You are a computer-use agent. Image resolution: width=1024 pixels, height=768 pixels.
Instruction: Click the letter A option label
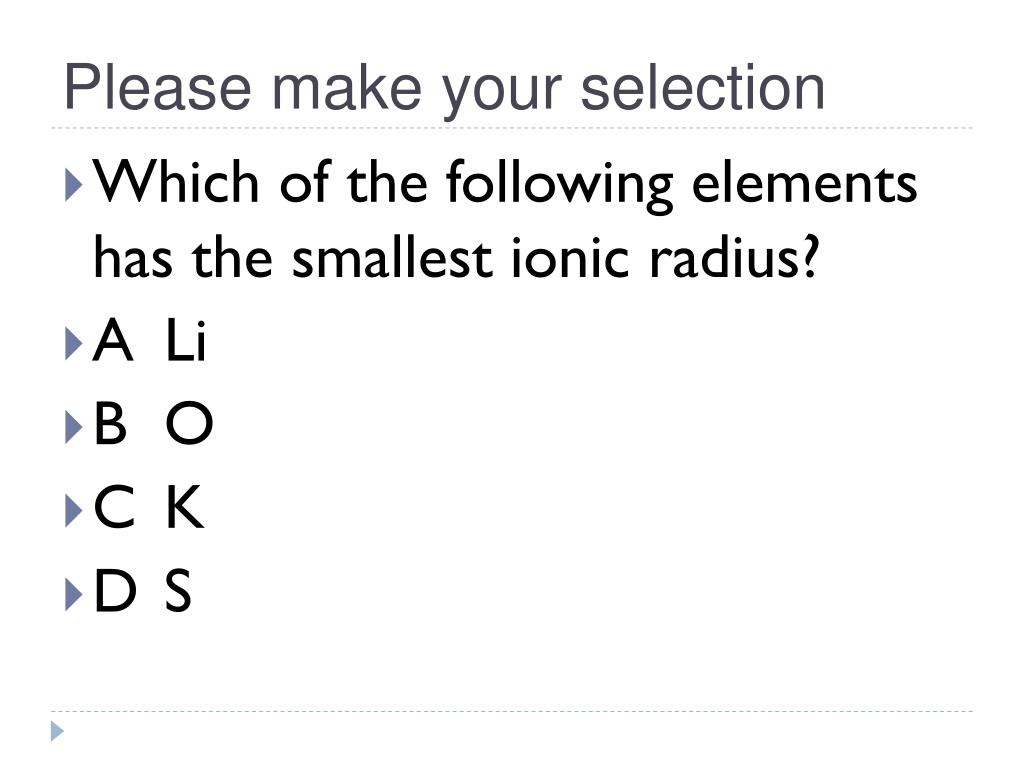111,343
